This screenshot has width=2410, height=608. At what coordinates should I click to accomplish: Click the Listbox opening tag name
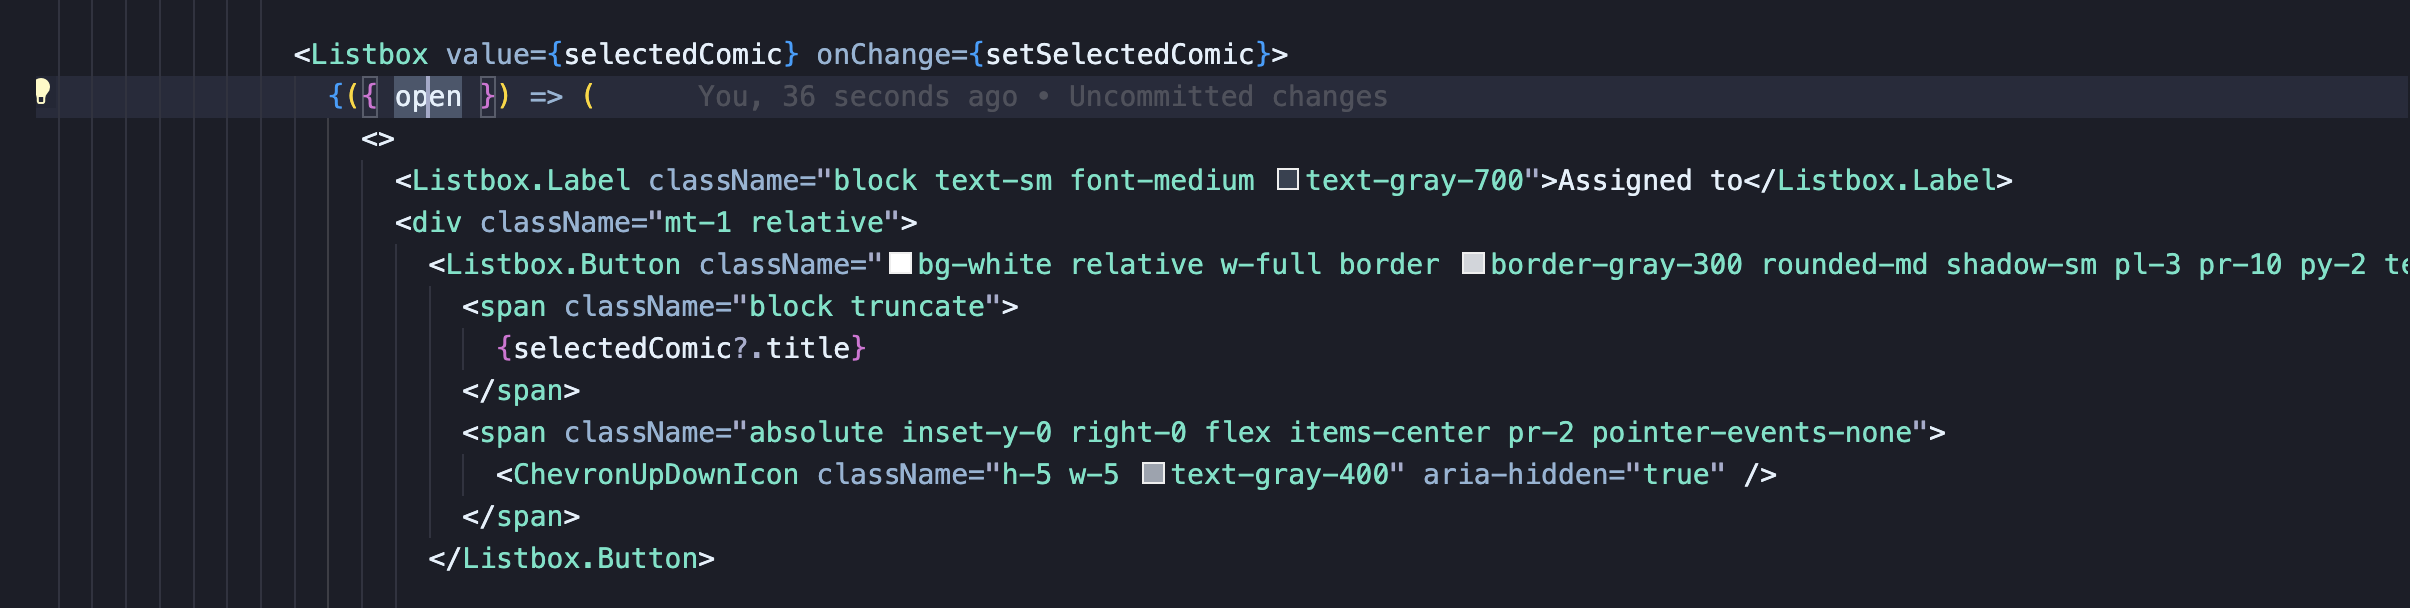click(369, 55)
